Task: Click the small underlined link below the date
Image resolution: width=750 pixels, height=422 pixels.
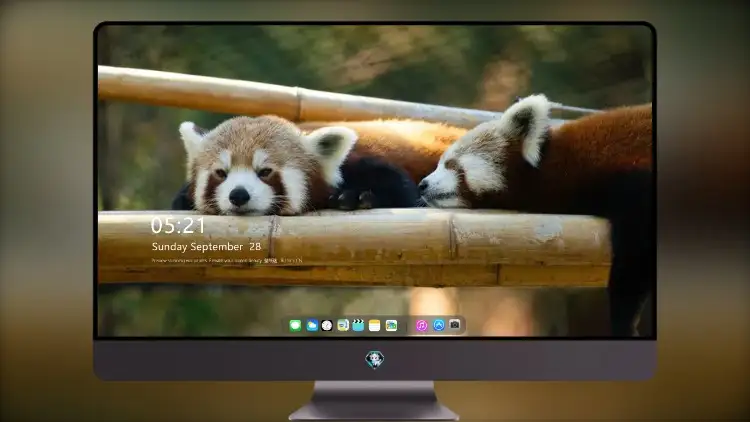Action: click(271, 261)
